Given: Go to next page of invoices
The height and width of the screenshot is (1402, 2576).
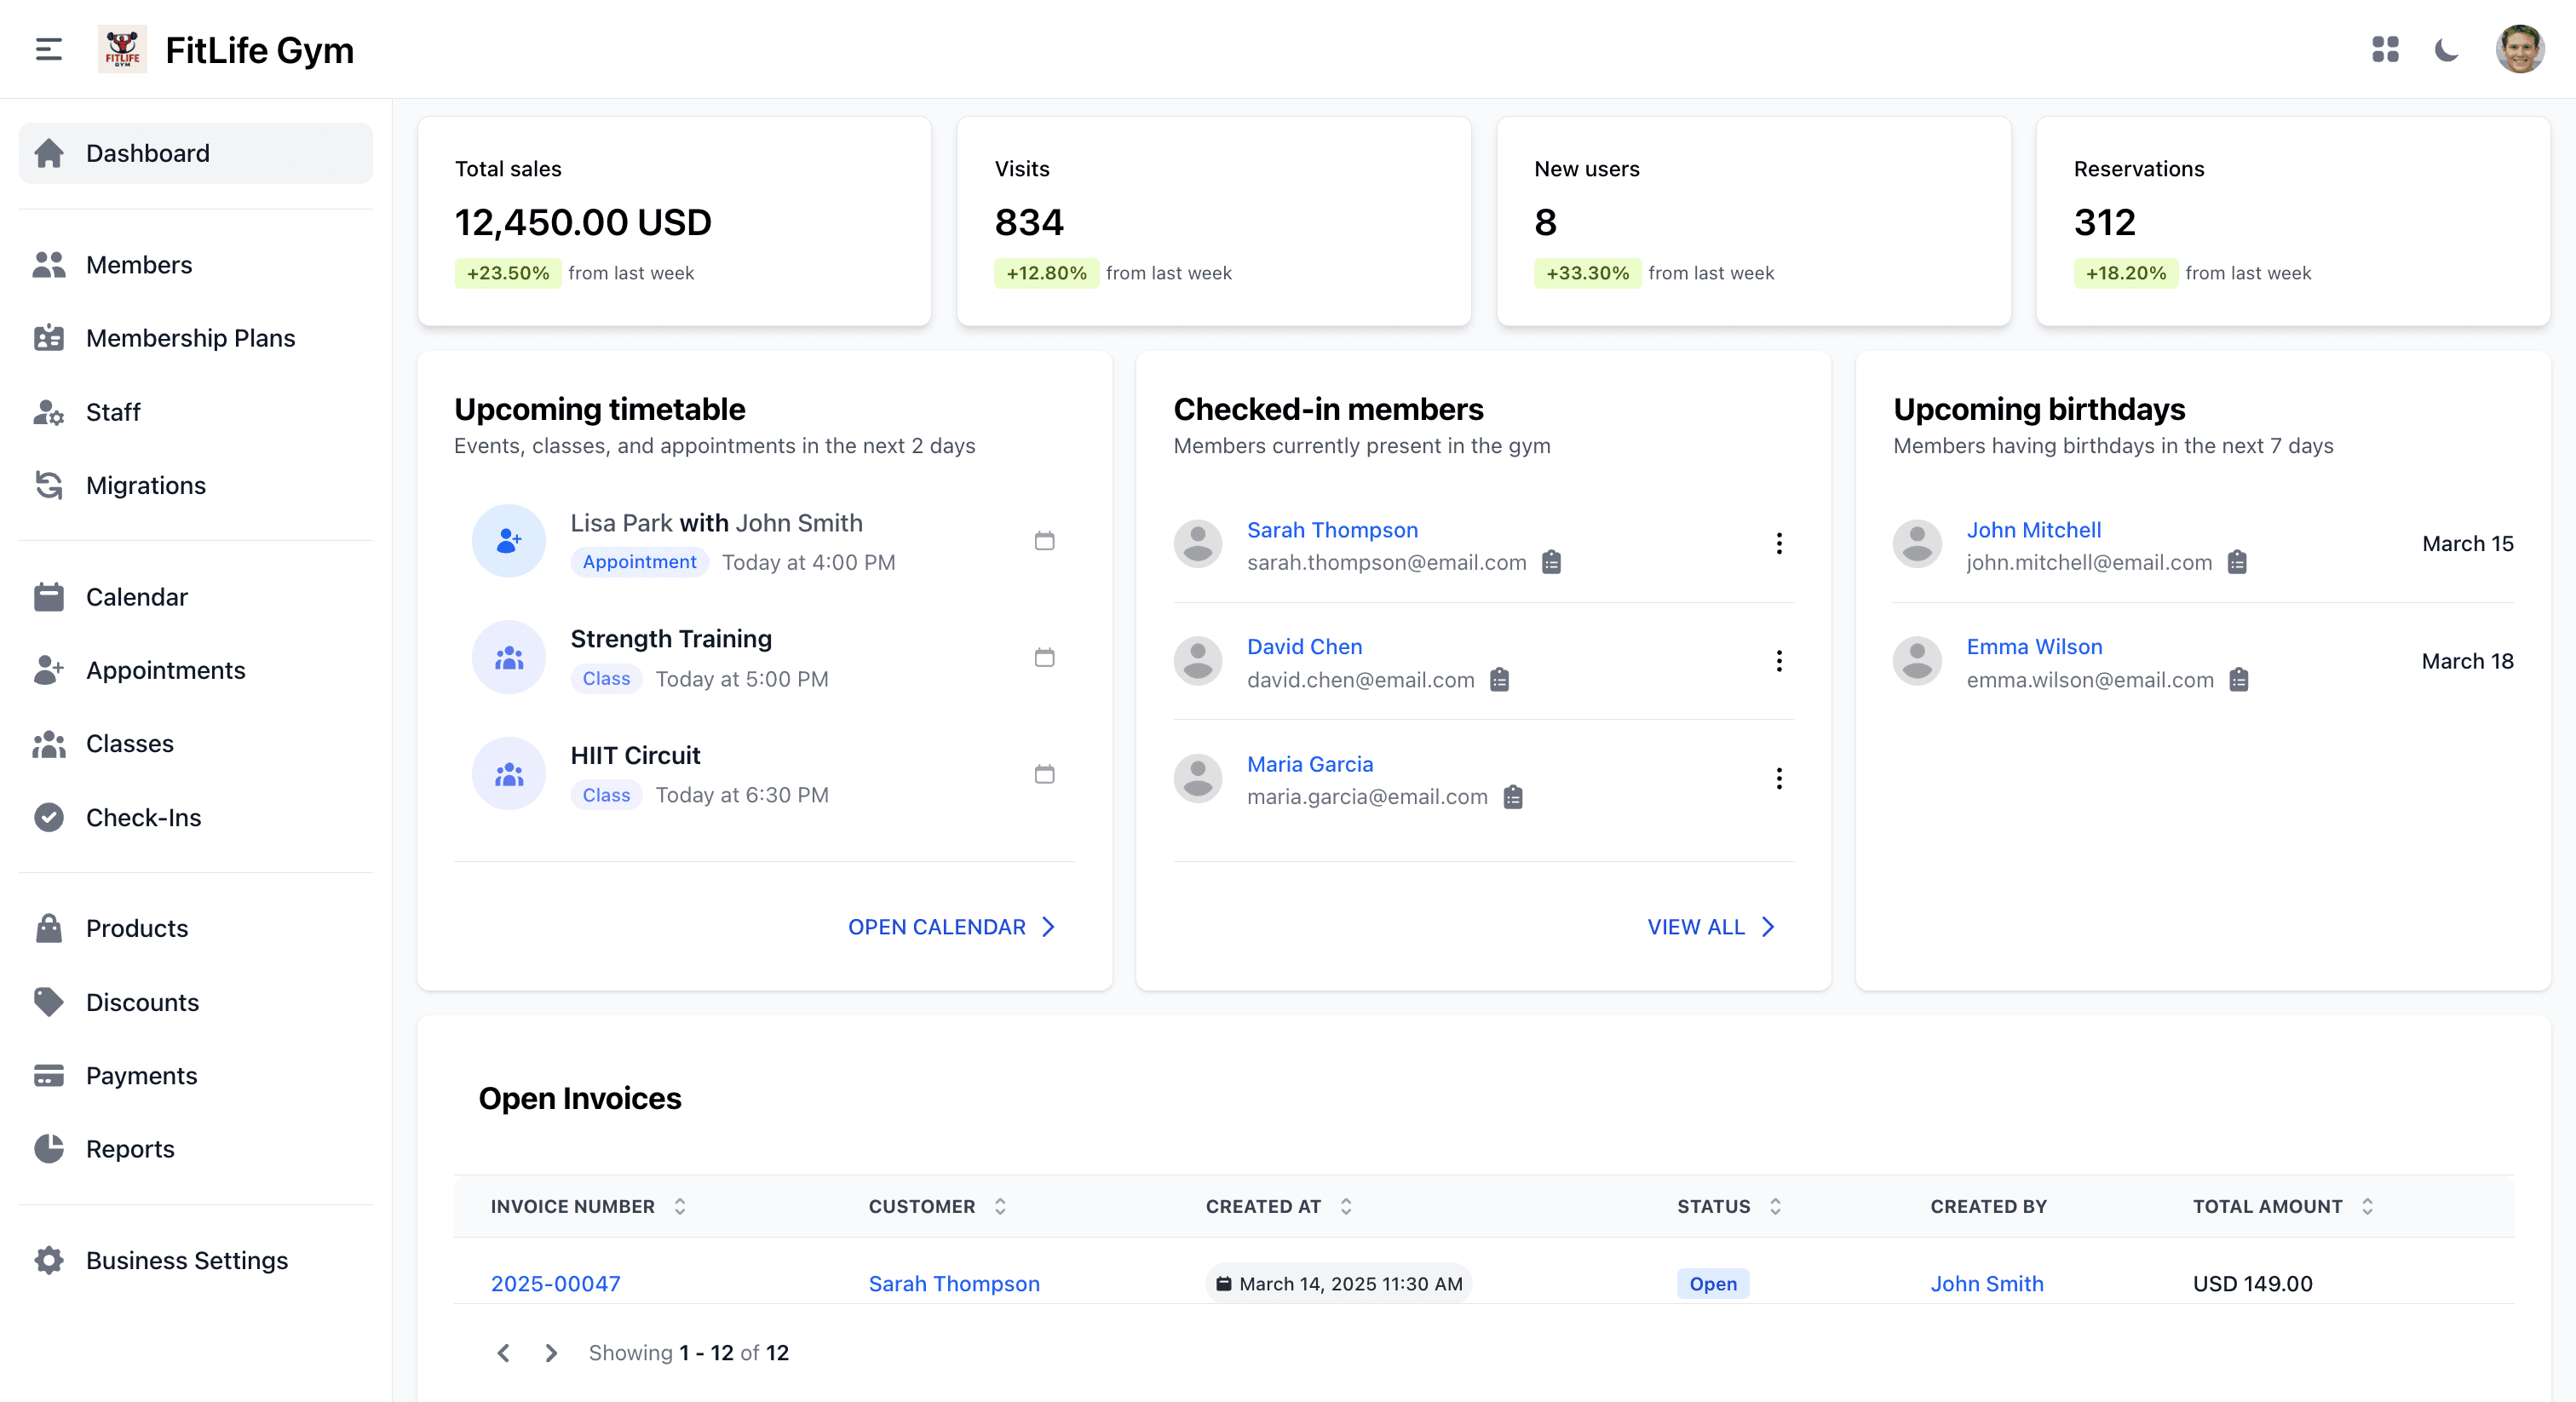Looking at the screenshot, I should pos(550,1353).
